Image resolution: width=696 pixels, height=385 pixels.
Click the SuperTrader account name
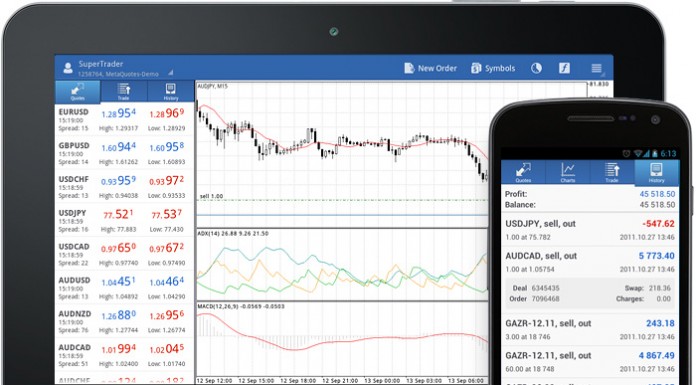tap(101, 64)
